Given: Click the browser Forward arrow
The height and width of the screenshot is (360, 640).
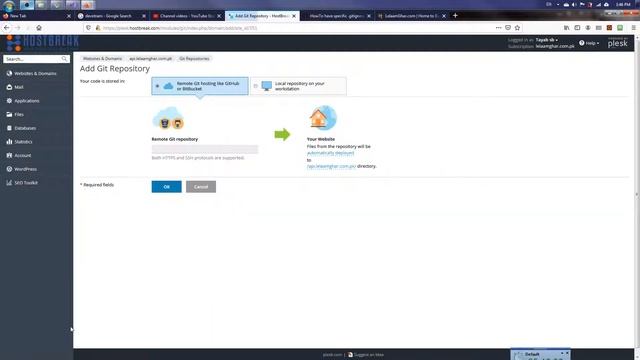Looking at the screenshot, I should pos(18,28).
